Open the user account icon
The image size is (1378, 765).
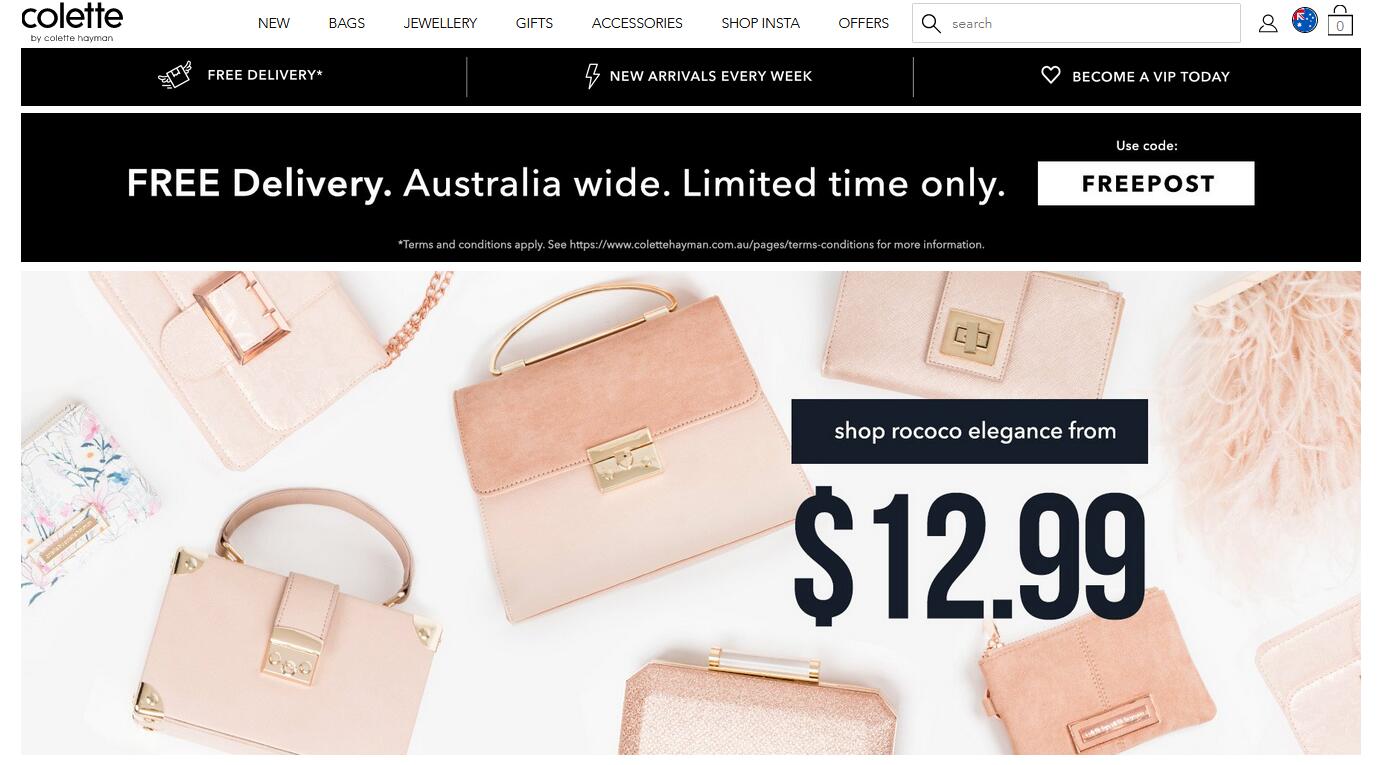[1268, 23]
